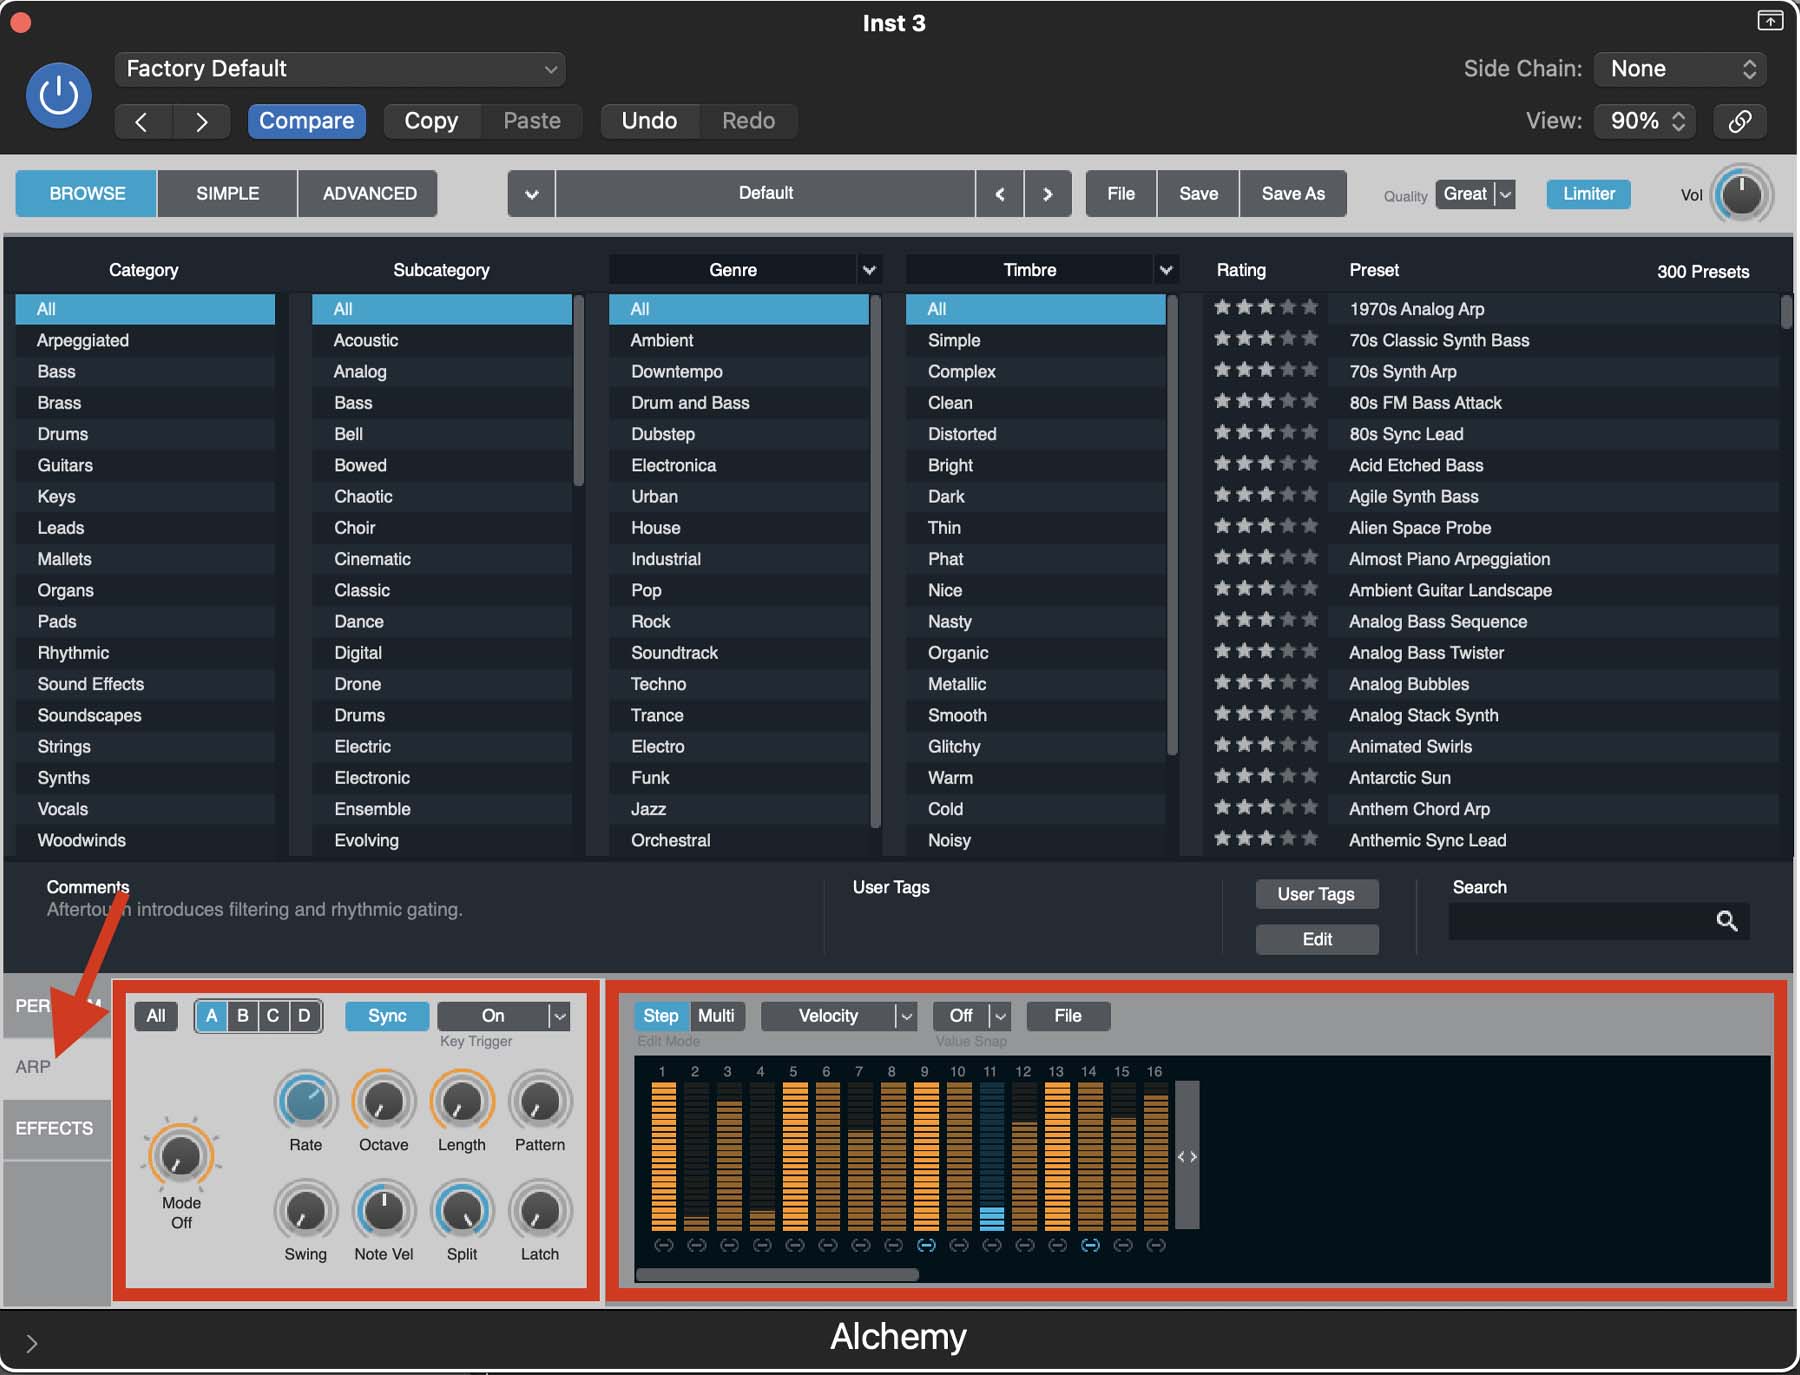1800x1375 pixels.
Task: Enable Multi edit mode
Action: pos(716,1016)
